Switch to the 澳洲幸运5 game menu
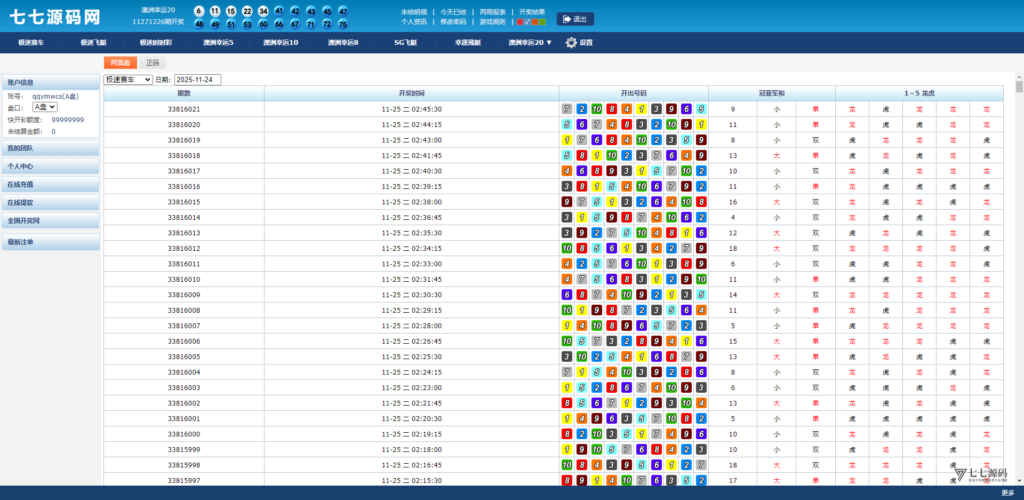1024x500 pixels. pos(218,42)
